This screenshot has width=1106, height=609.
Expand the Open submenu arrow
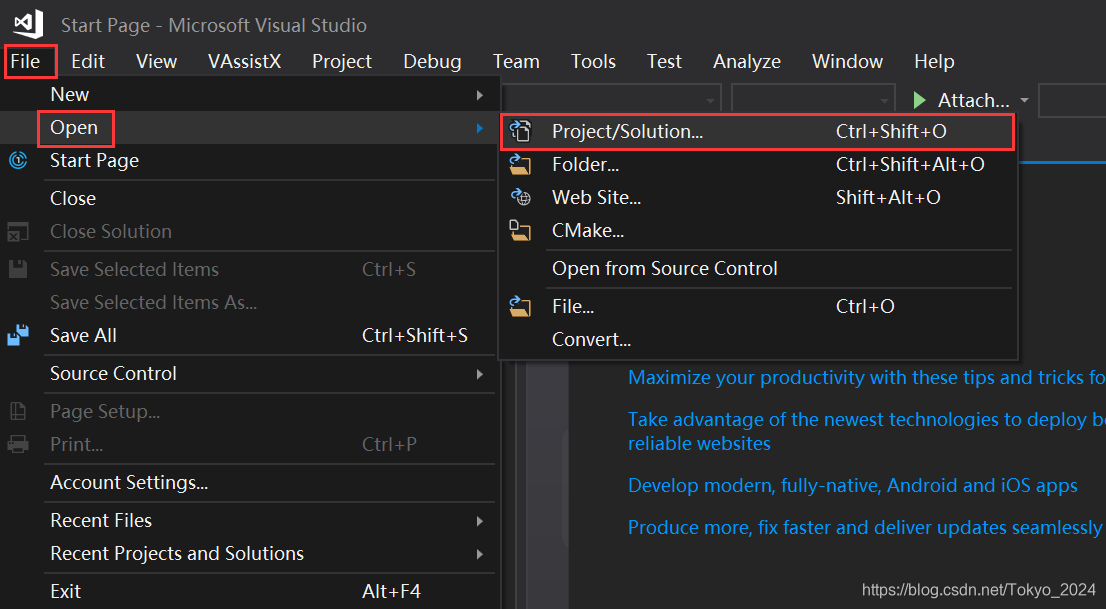[x=480, y=128]
